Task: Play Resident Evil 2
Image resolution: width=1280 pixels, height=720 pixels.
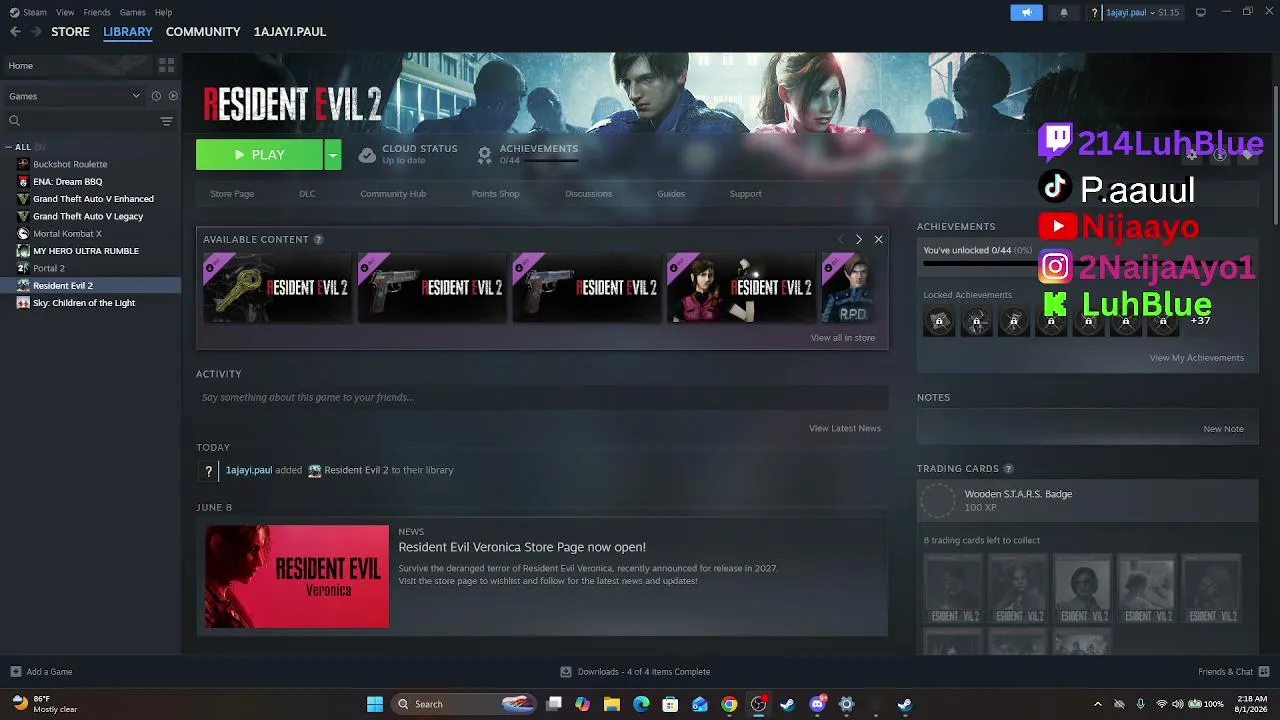Action: coord(260,155)
